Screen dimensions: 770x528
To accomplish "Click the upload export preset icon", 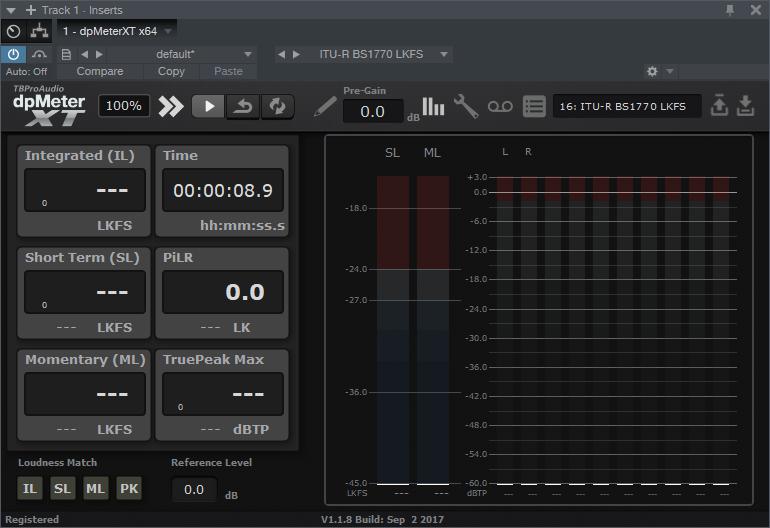I will pyautogui.click(x=719, y=106).
